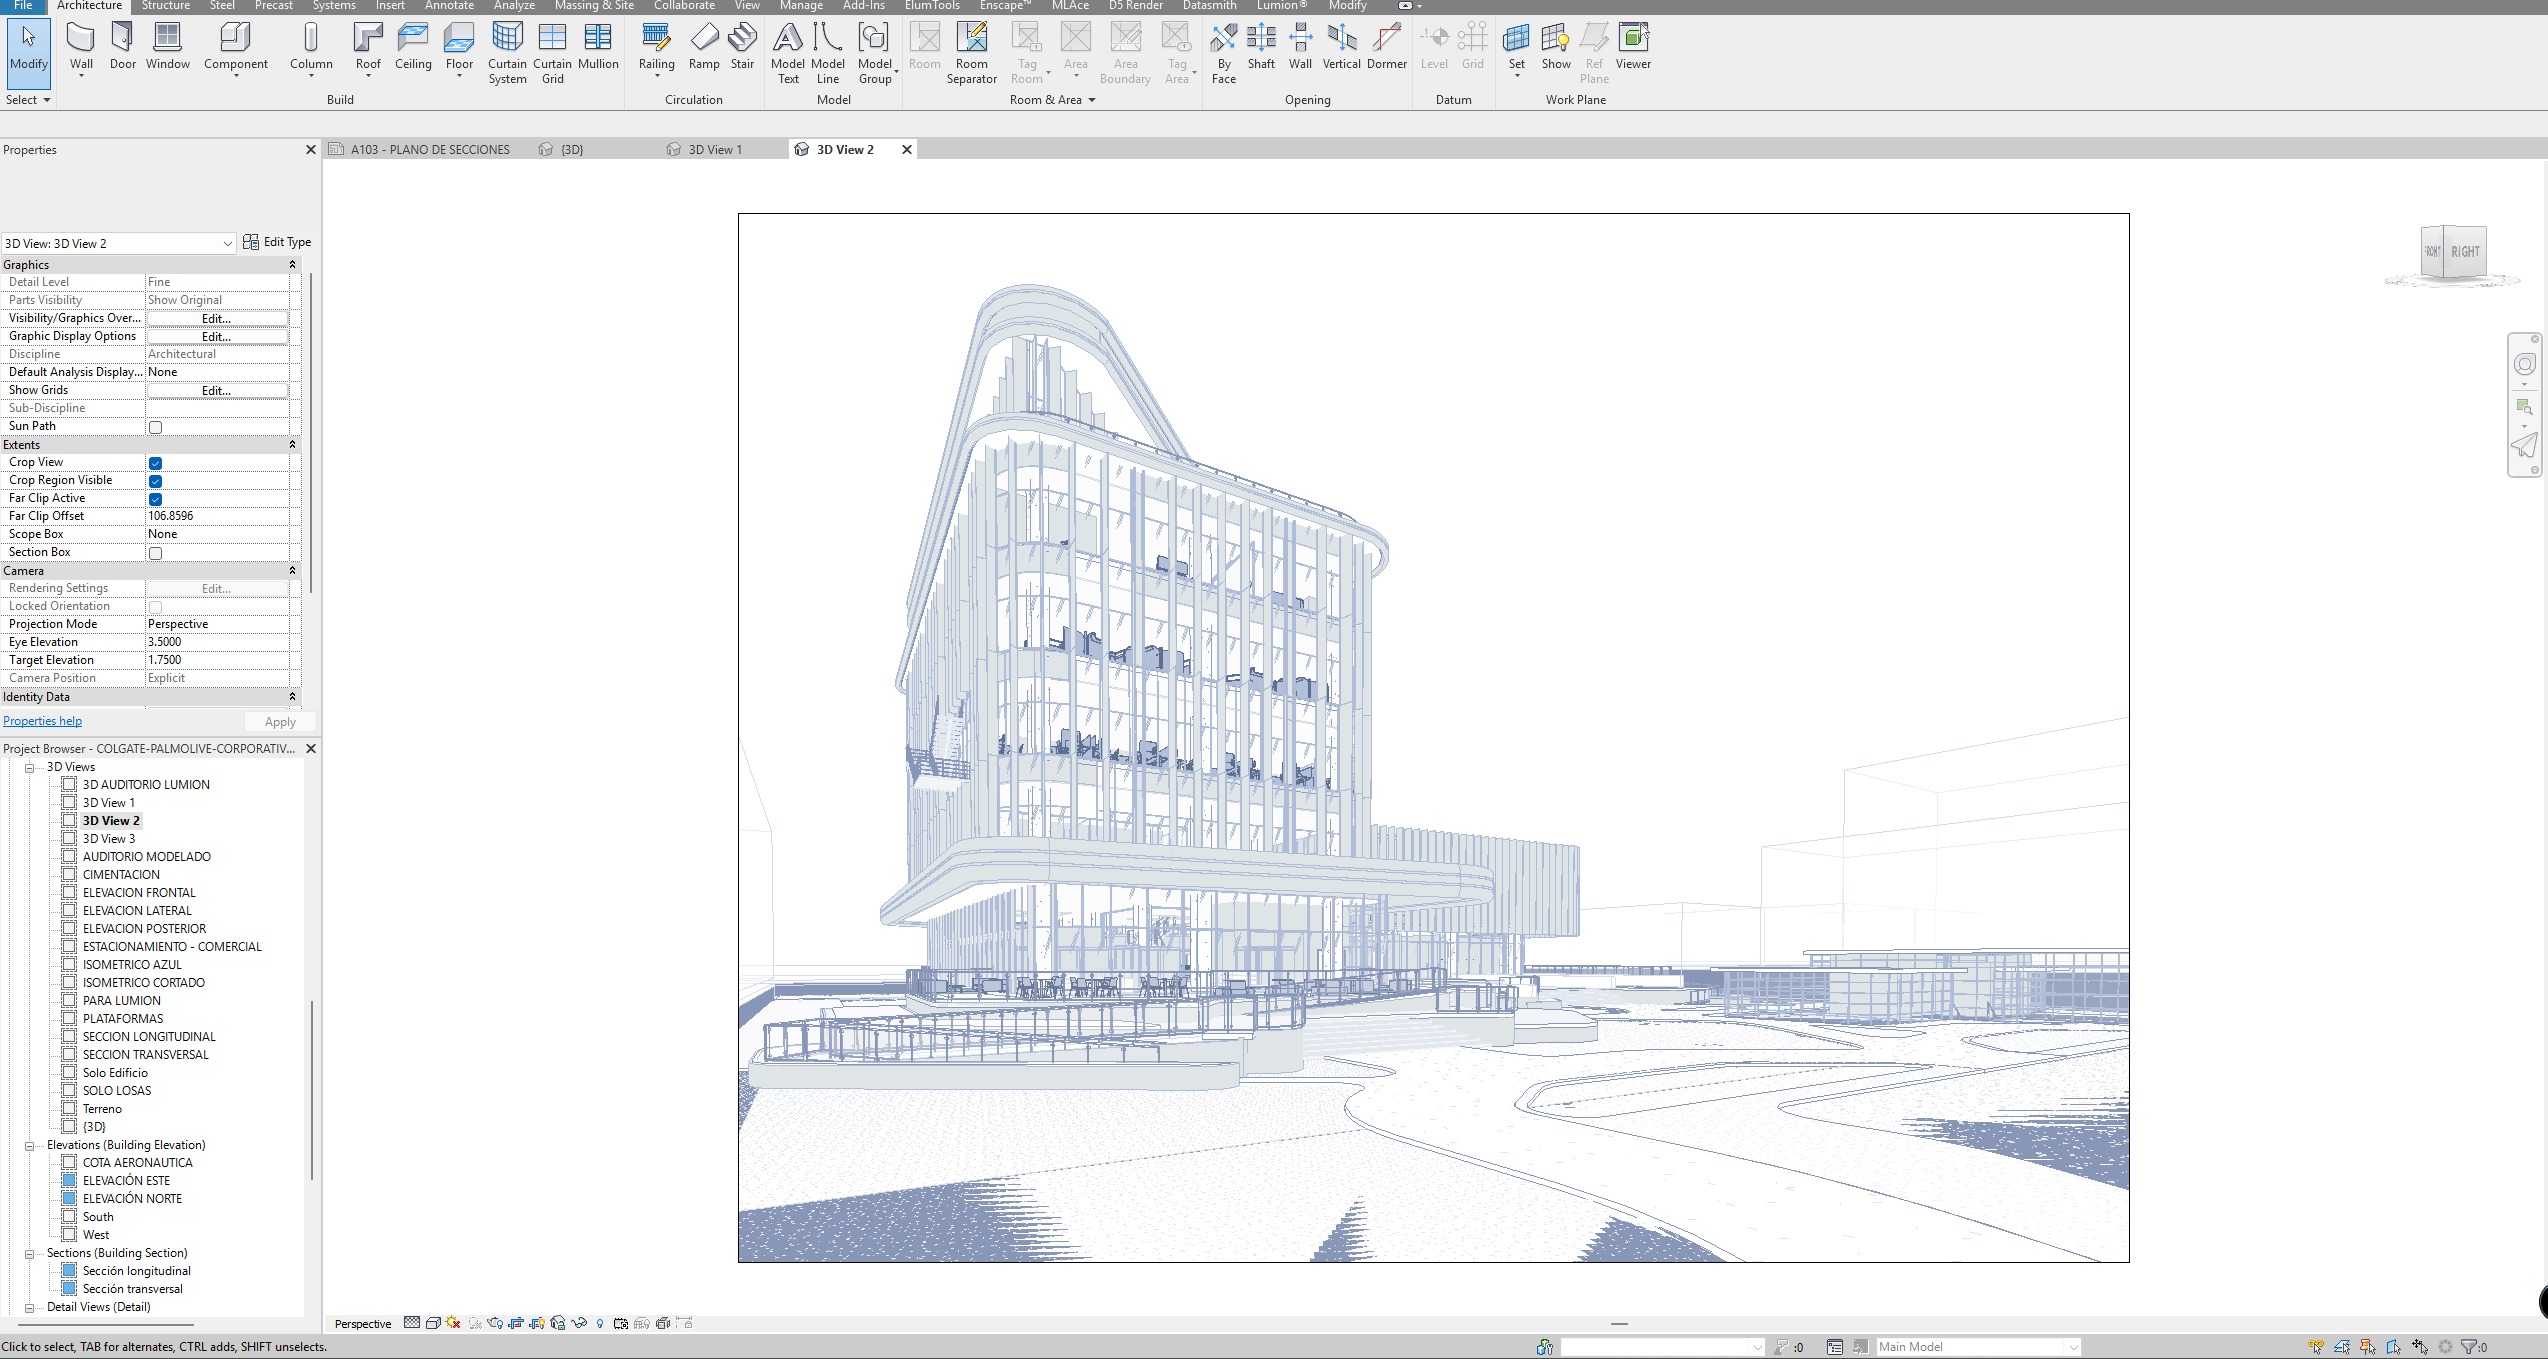Collapse the Graphics properties section

[292, 265]
